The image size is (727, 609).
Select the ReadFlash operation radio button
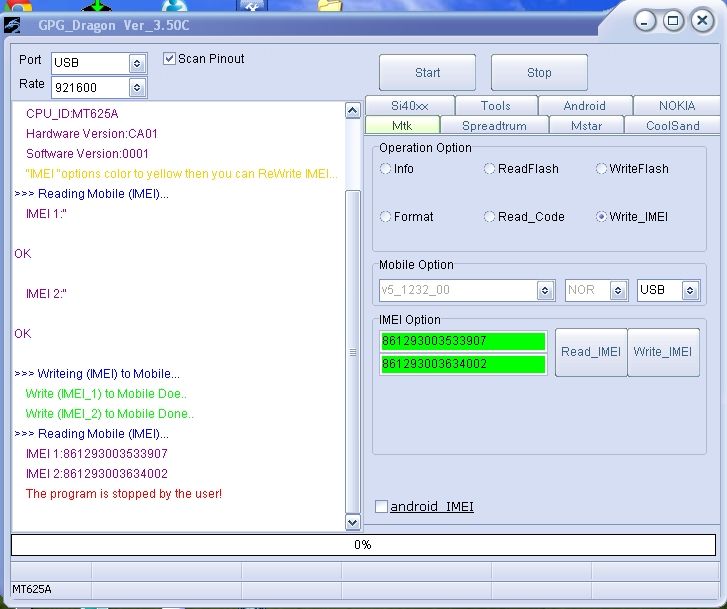tap(490, 169)
